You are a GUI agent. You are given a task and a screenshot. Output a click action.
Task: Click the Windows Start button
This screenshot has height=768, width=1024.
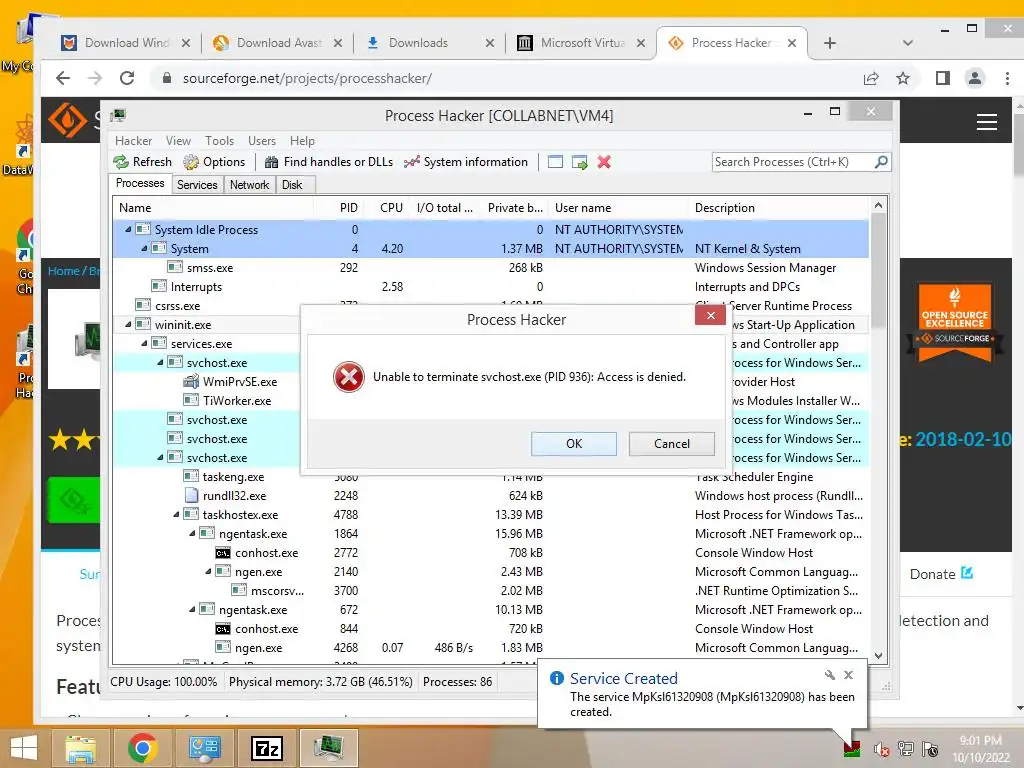tap(24, 748)
